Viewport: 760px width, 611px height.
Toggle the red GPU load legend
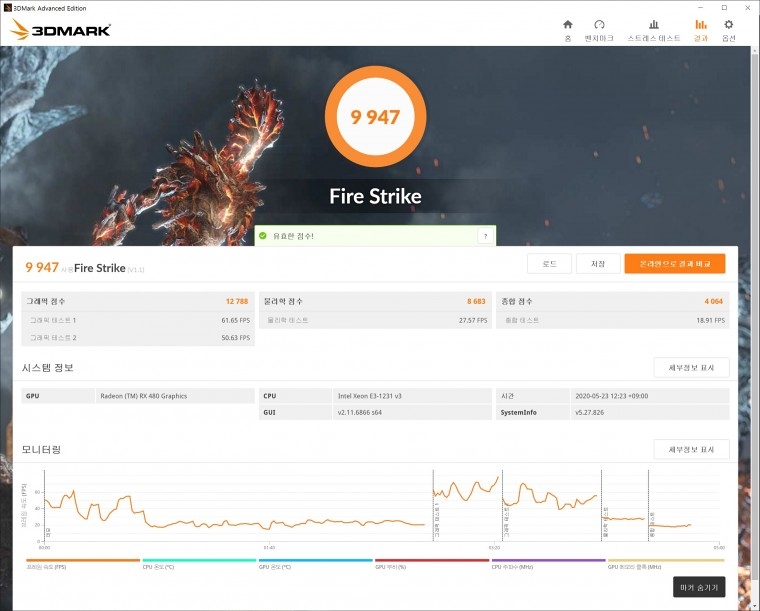click(432, 561)
